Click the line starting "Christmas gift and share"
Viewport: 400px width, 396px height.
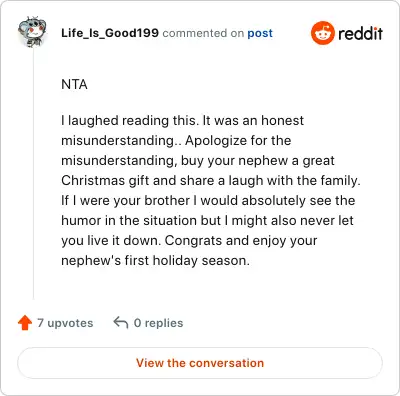pyautogui.click(x=211, y=180)
